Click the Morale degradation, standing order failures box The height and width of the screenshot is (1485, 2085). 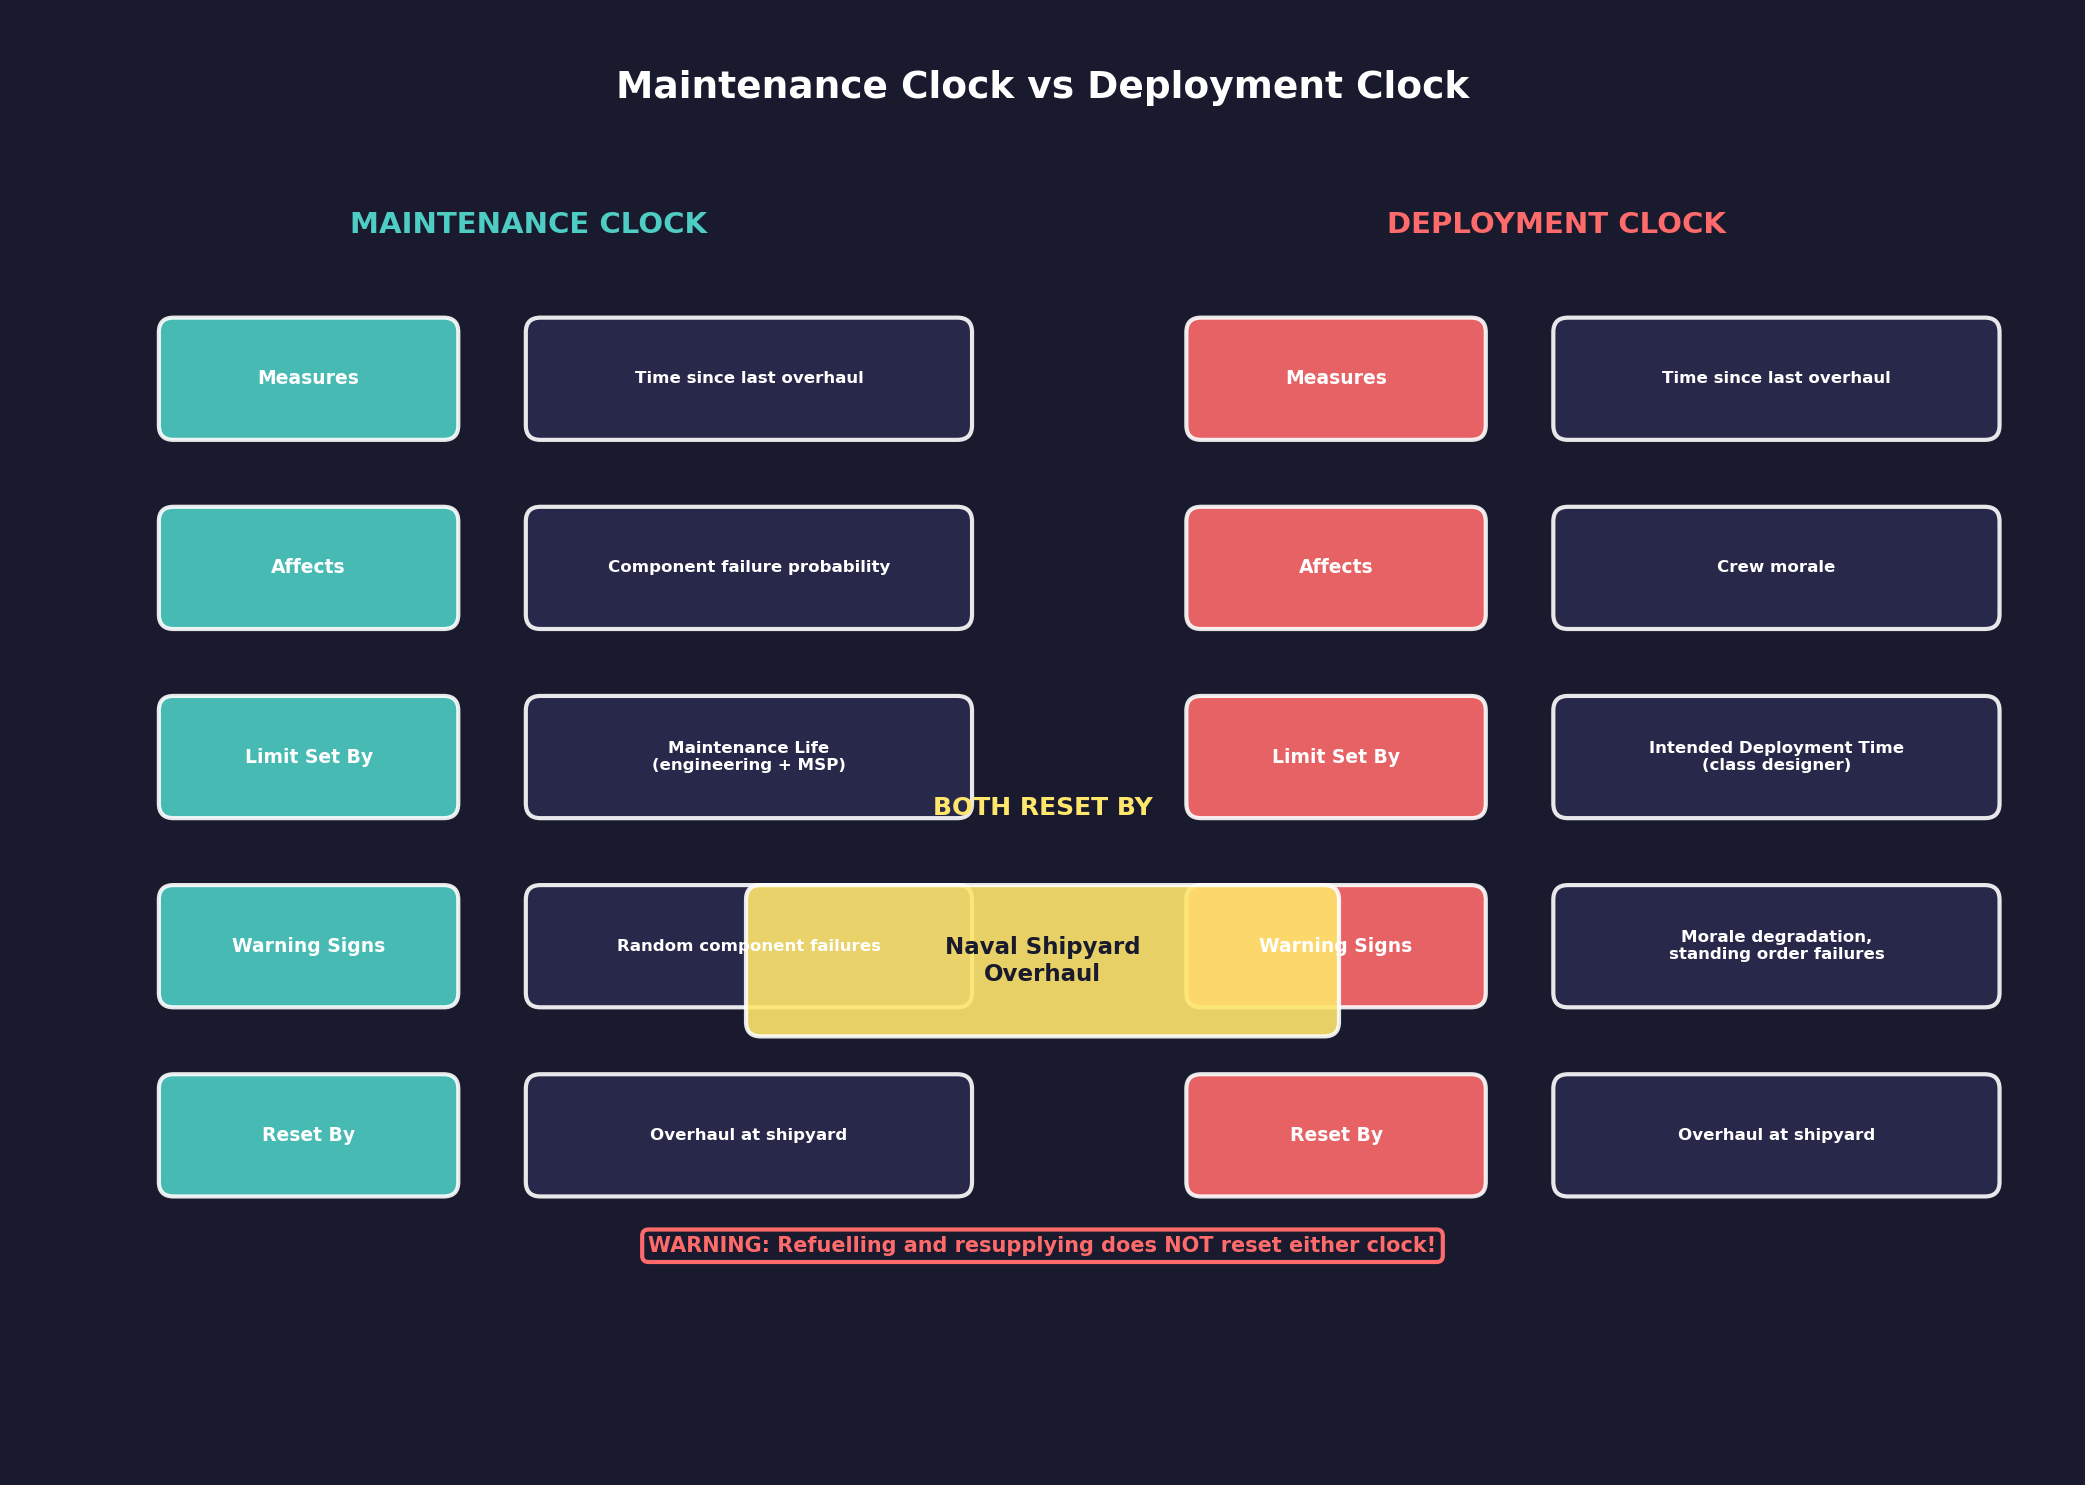pos(1775,945)
